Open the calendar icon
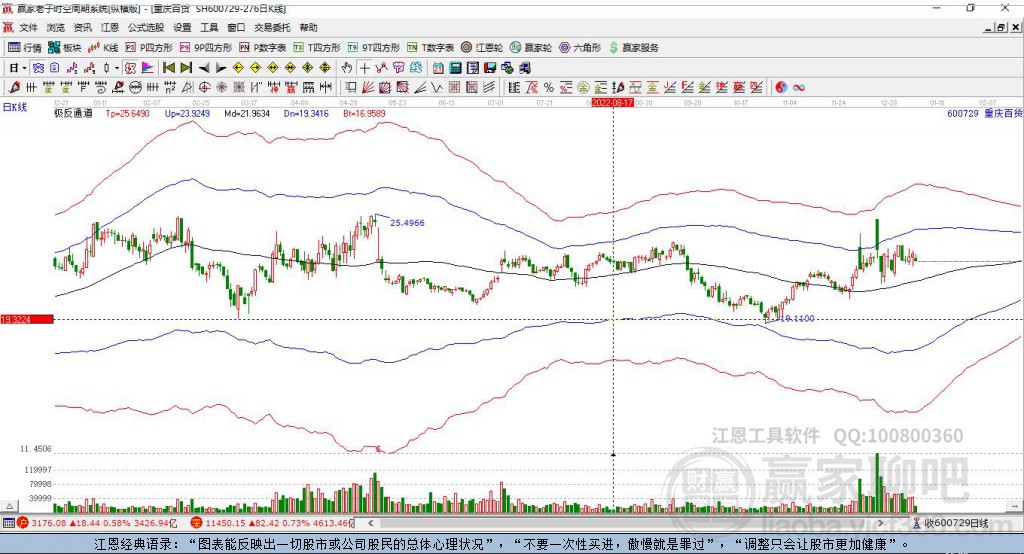This screenshot has width=1024, height=554. click(x=438, y=68)
